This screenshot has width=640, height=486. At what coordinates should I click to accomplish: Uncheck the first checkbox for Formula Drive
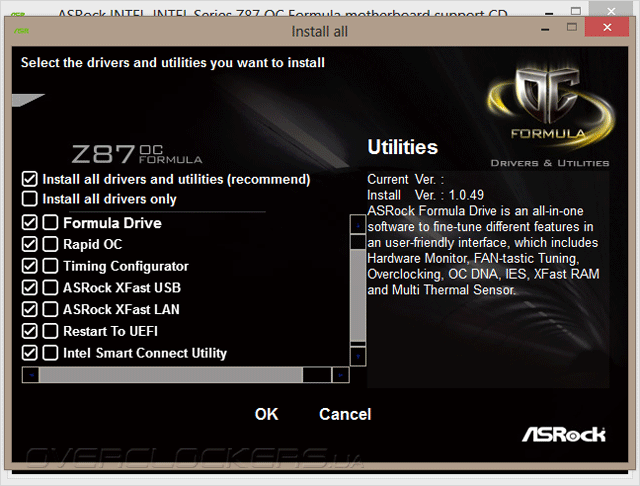30,223
